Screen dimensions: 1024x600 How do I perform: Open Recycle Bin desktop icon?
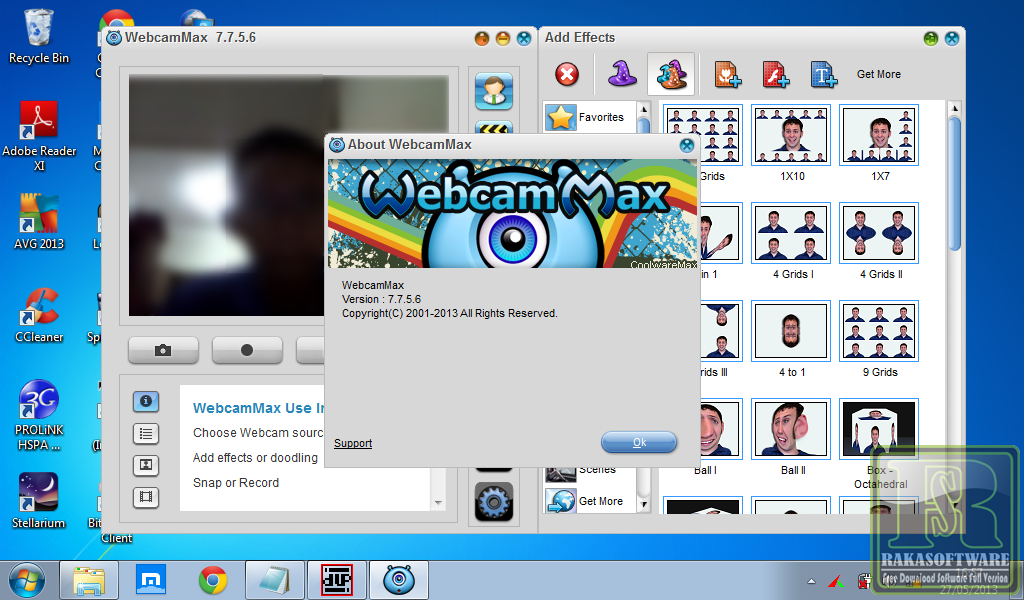tap(39, 37)
